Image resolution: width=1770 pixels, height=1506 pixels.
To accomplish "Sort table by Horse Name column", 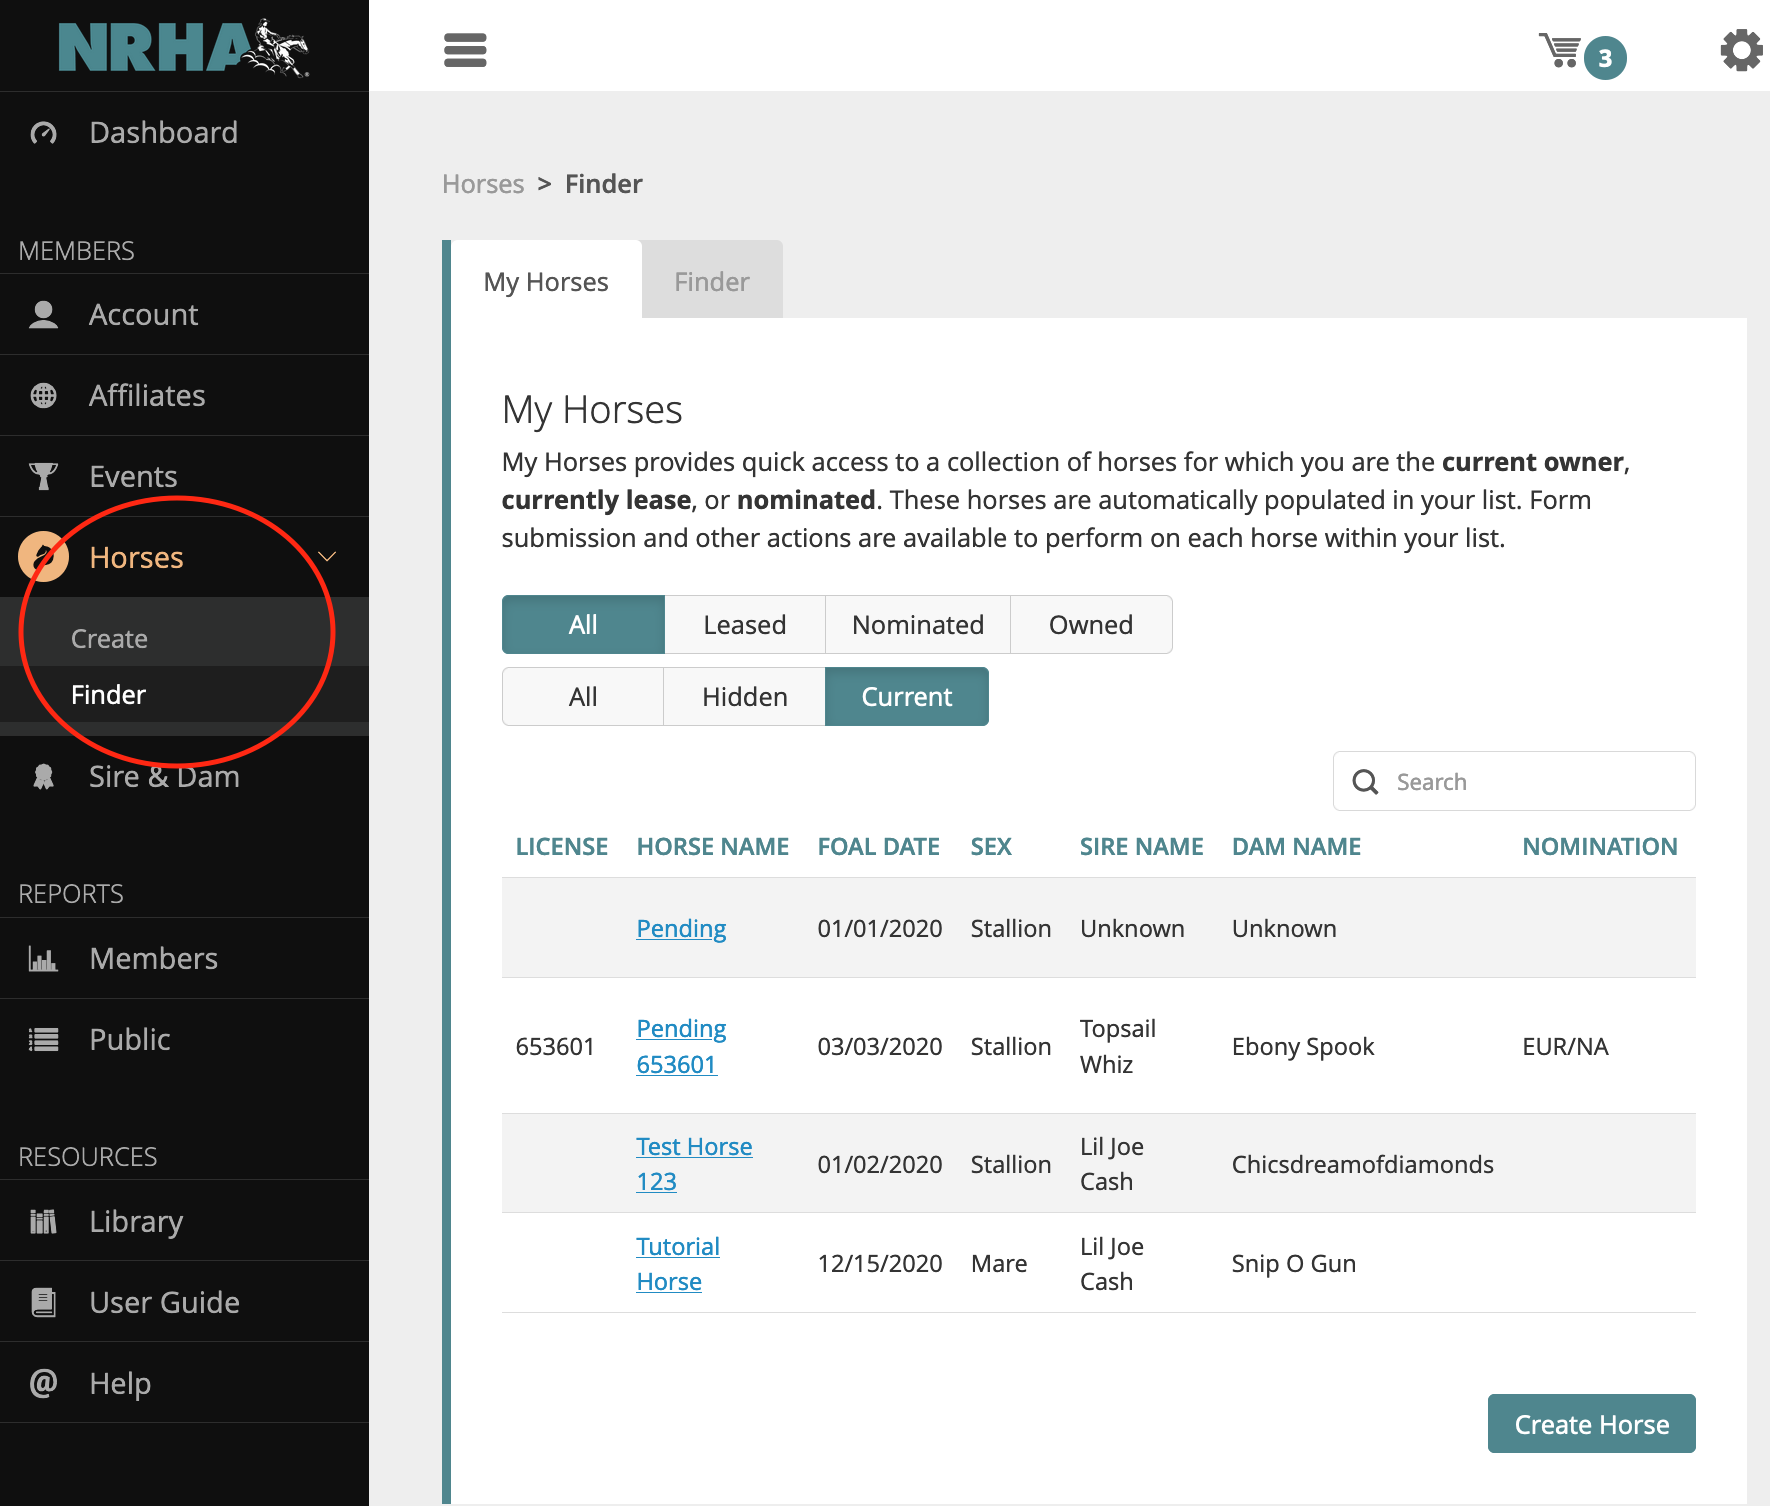I will (712, 847).
